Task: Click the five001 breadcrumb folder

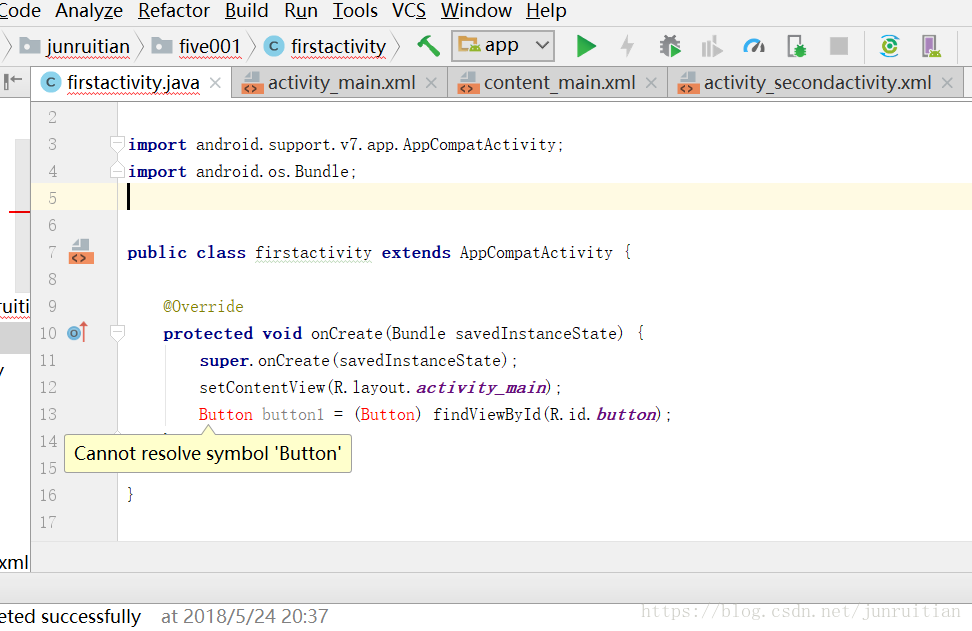Action: tap(196, 46)
